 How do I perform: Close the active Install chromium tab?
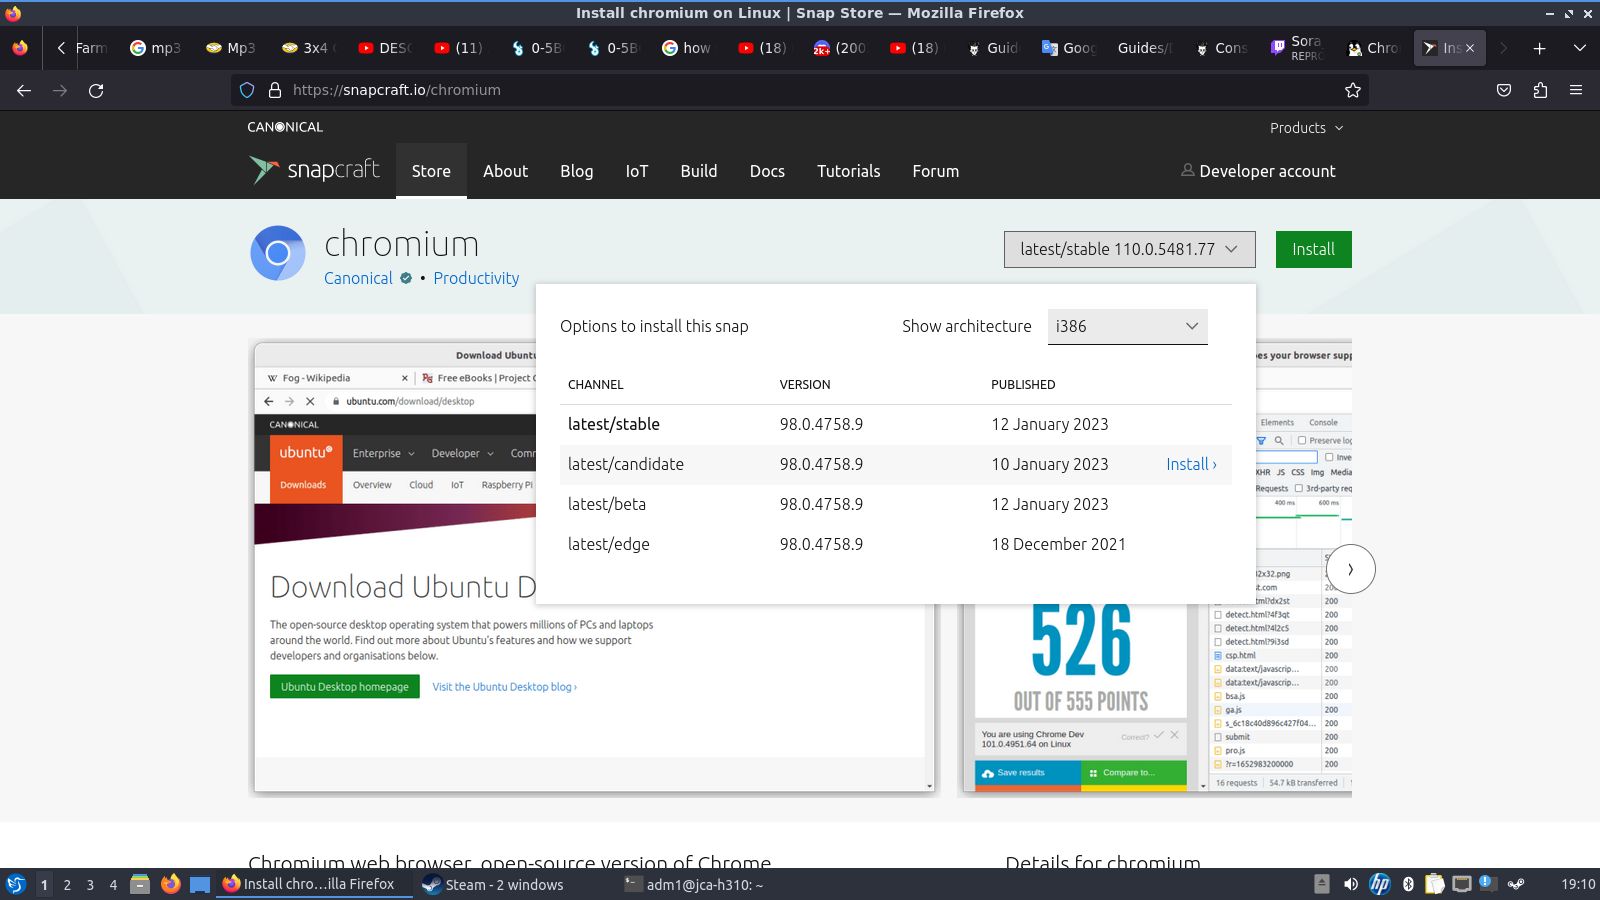tap(1470, 48)
